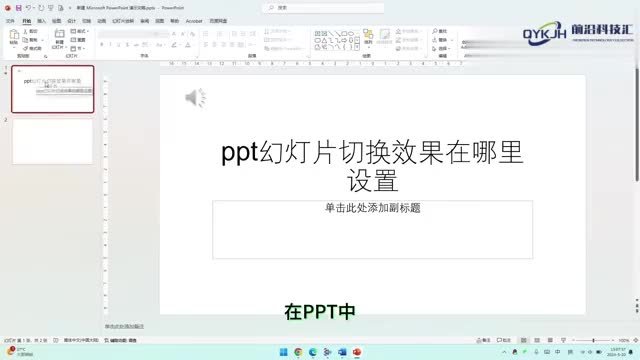Click the Copy icon in the clipboard group

click(x=25, y=40)
